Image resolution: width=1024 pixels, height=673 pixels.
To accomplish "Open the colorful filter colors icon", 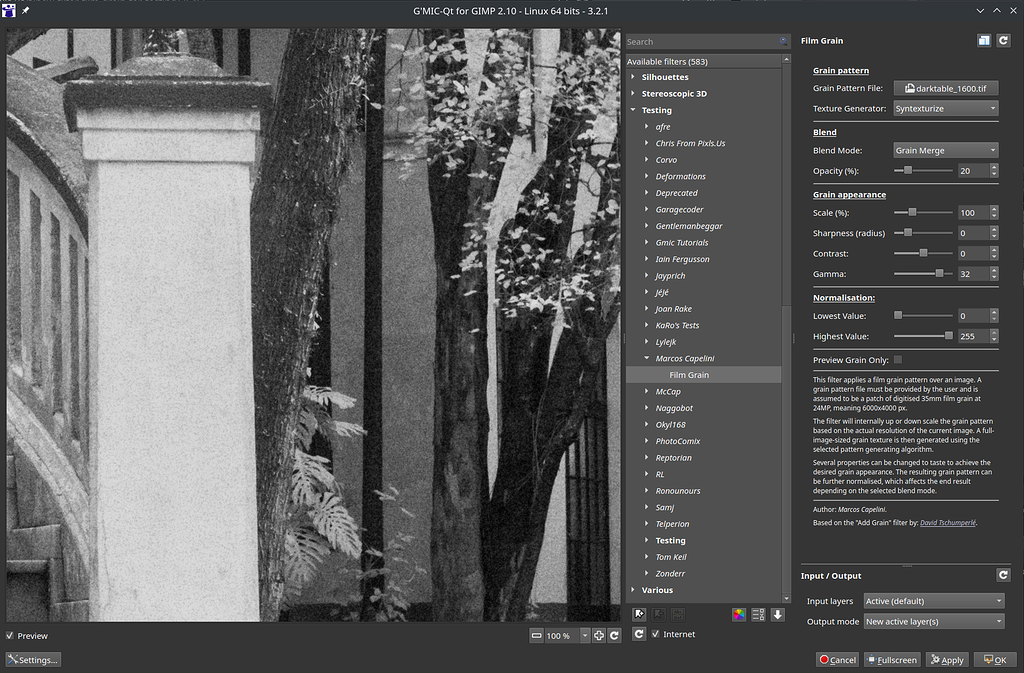I will pyautogui.click(x=739, y=614).
